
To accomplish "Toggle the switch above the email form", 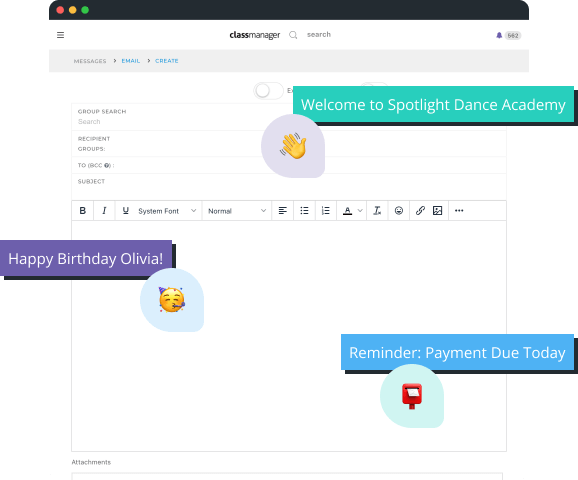I will coord(268,91).
